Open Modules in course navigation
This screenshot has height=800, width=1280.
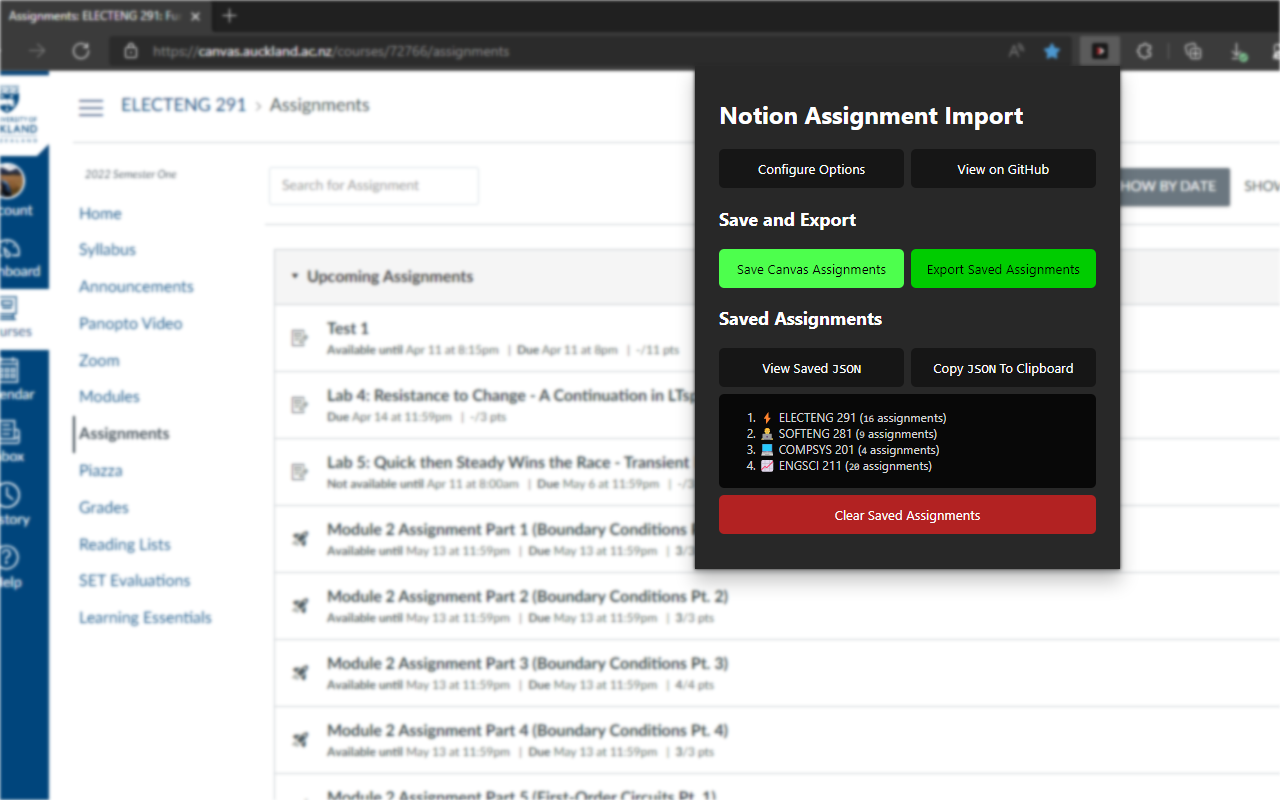click(109, 397)
